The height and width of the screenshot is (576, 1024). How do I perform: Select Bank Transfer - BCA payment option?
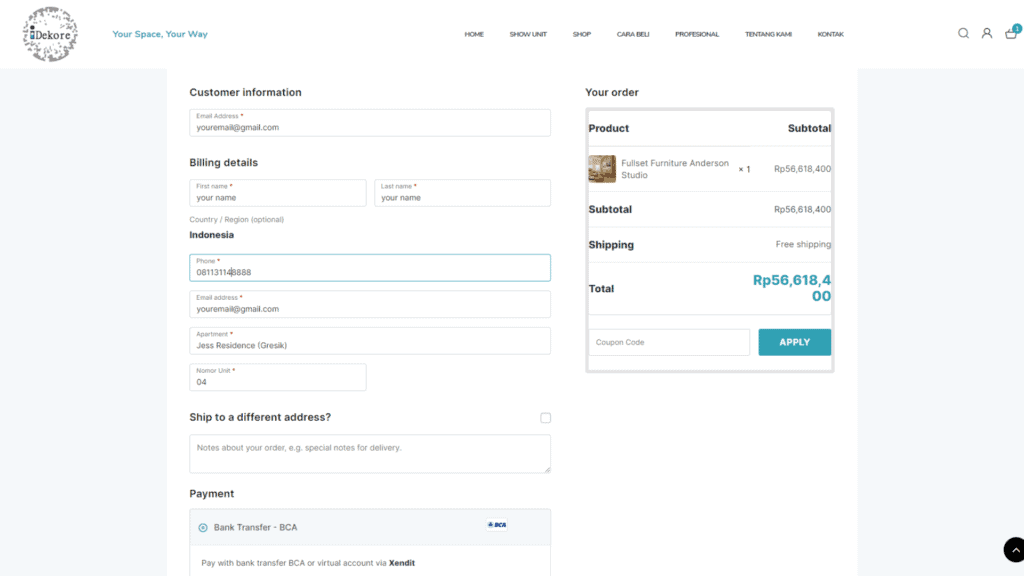click(203, 527)
